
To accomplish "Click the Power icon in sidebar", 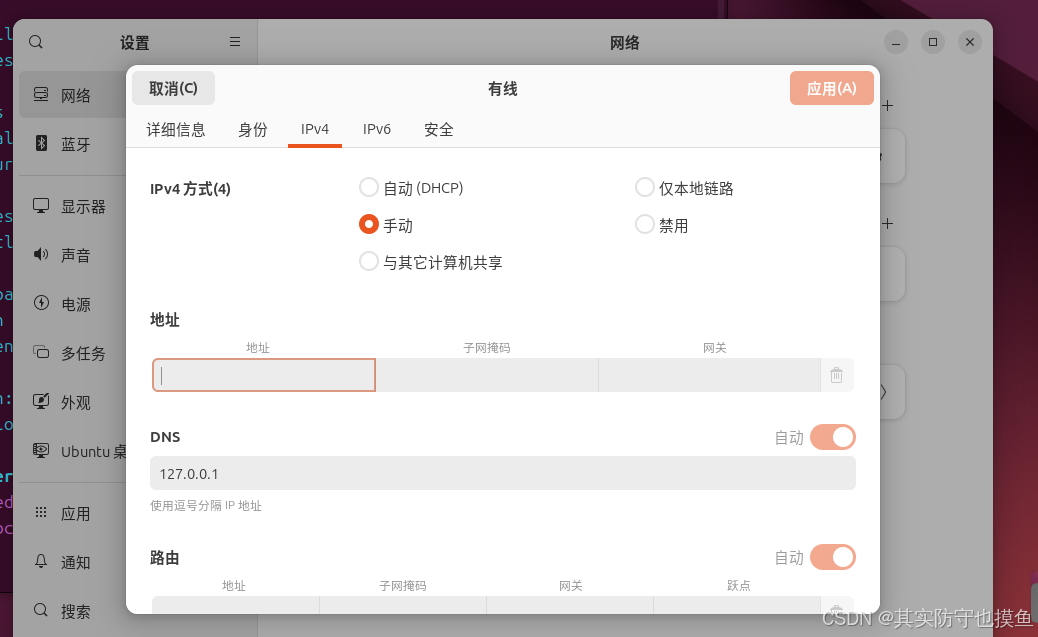I will click(x=41, y=303).
